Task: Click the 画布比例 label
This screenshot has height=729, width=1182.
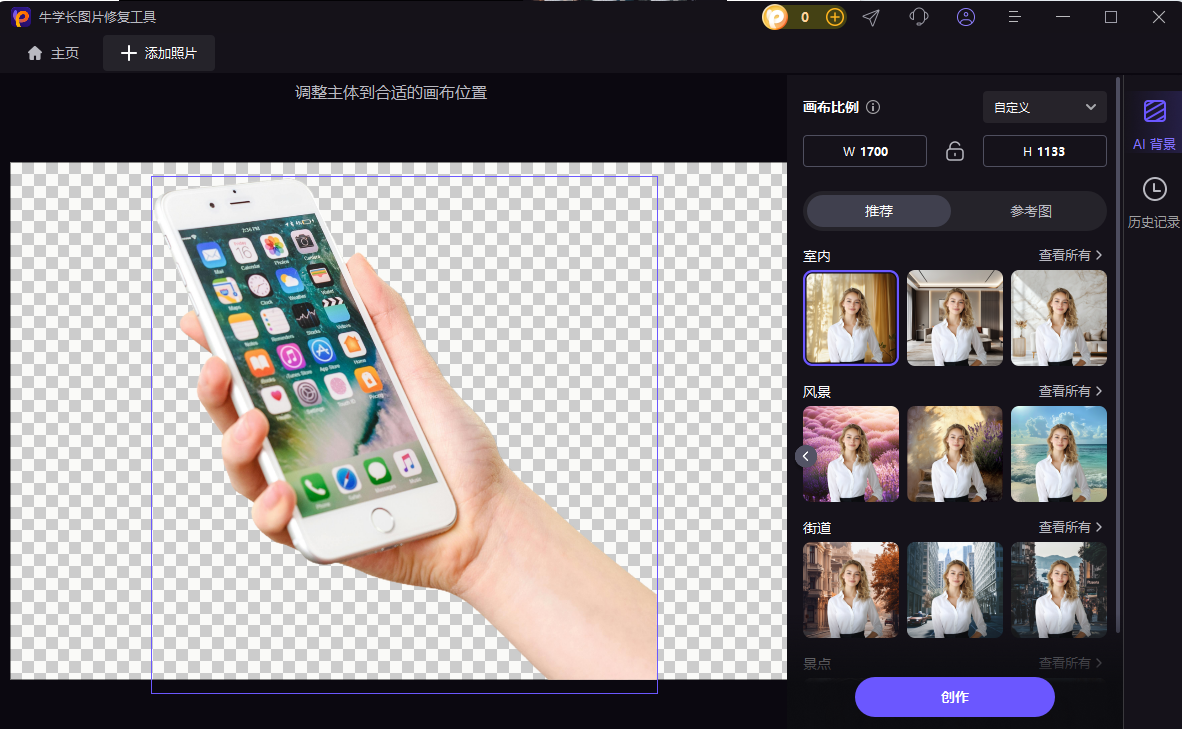Action: point(831,107)
